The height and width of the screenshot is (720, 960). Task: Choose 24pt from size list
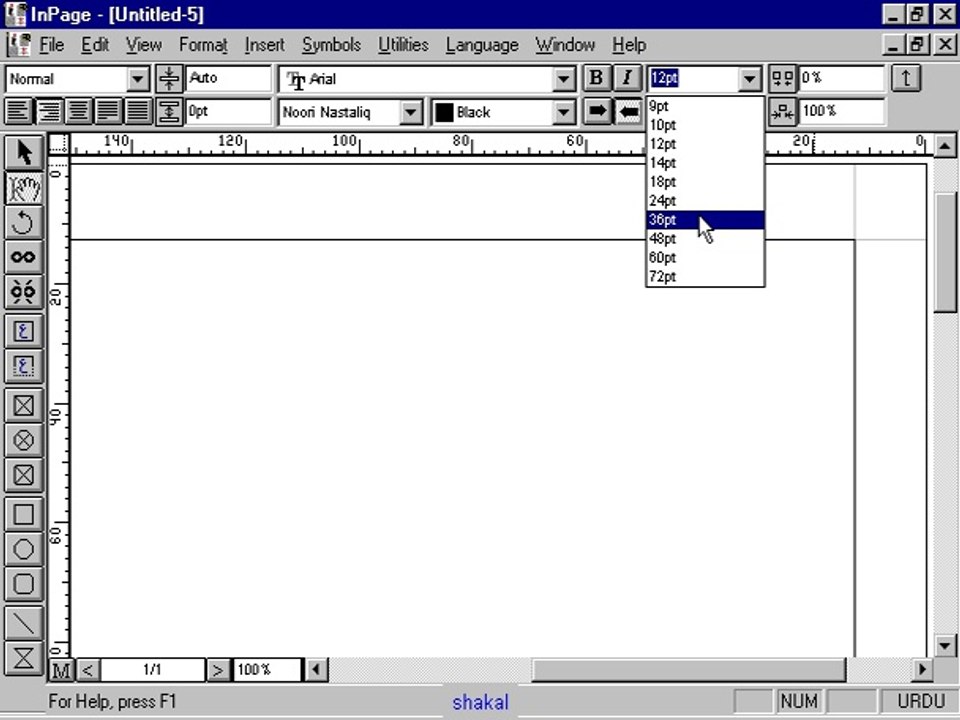pyautogui.click(x=705, y=201)
